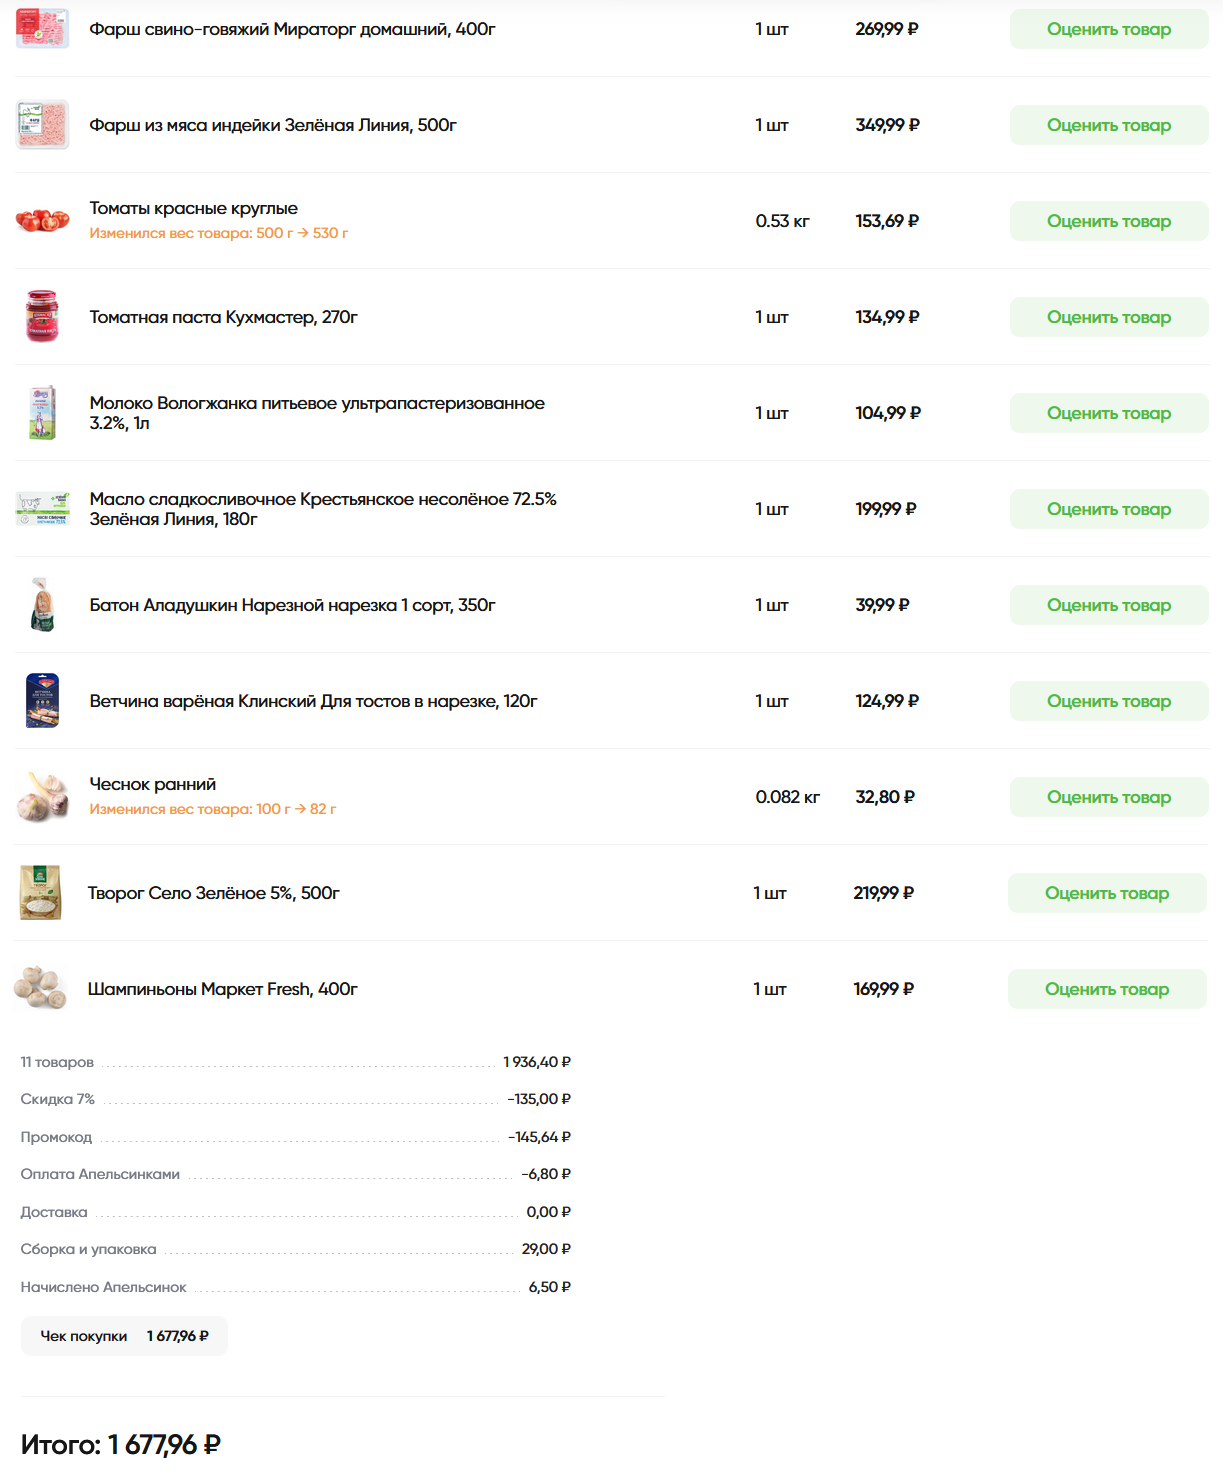This screenshot has width=1230, height=1482.
Task: Open the Батон Аладушкин Нарезной product name
Action: pyautogui.click(x=292, y=605)
